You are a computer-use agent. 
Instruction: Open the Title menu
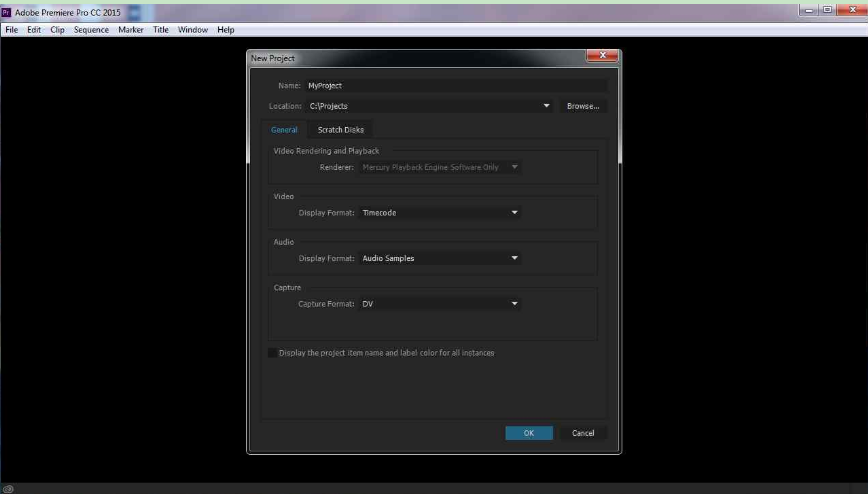pos(161,30)
